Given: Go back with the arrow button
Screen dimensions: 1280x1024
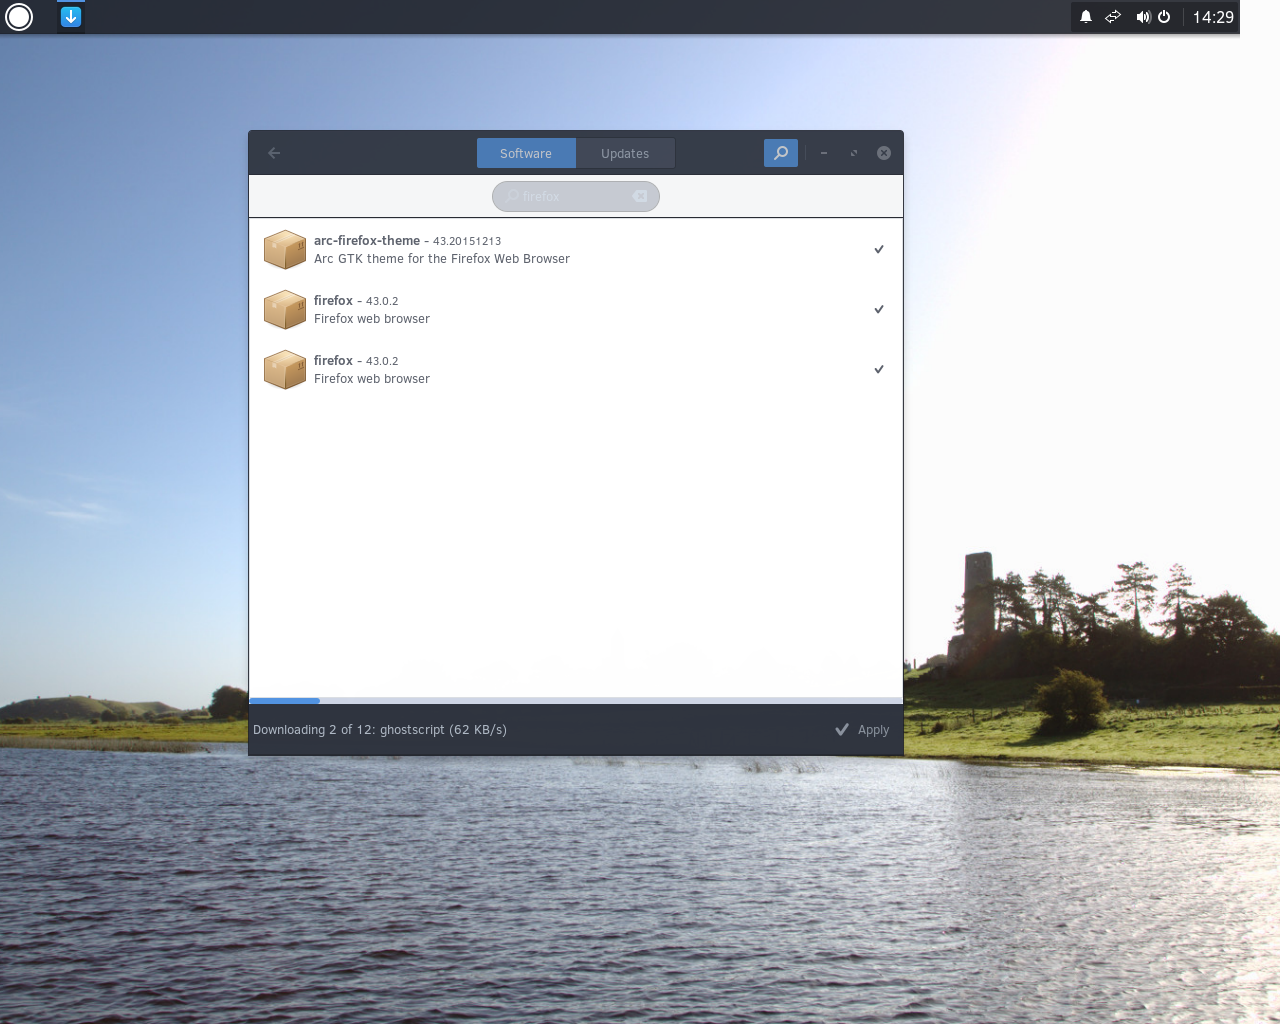Looking at the screenshot, I should point(274,153).
